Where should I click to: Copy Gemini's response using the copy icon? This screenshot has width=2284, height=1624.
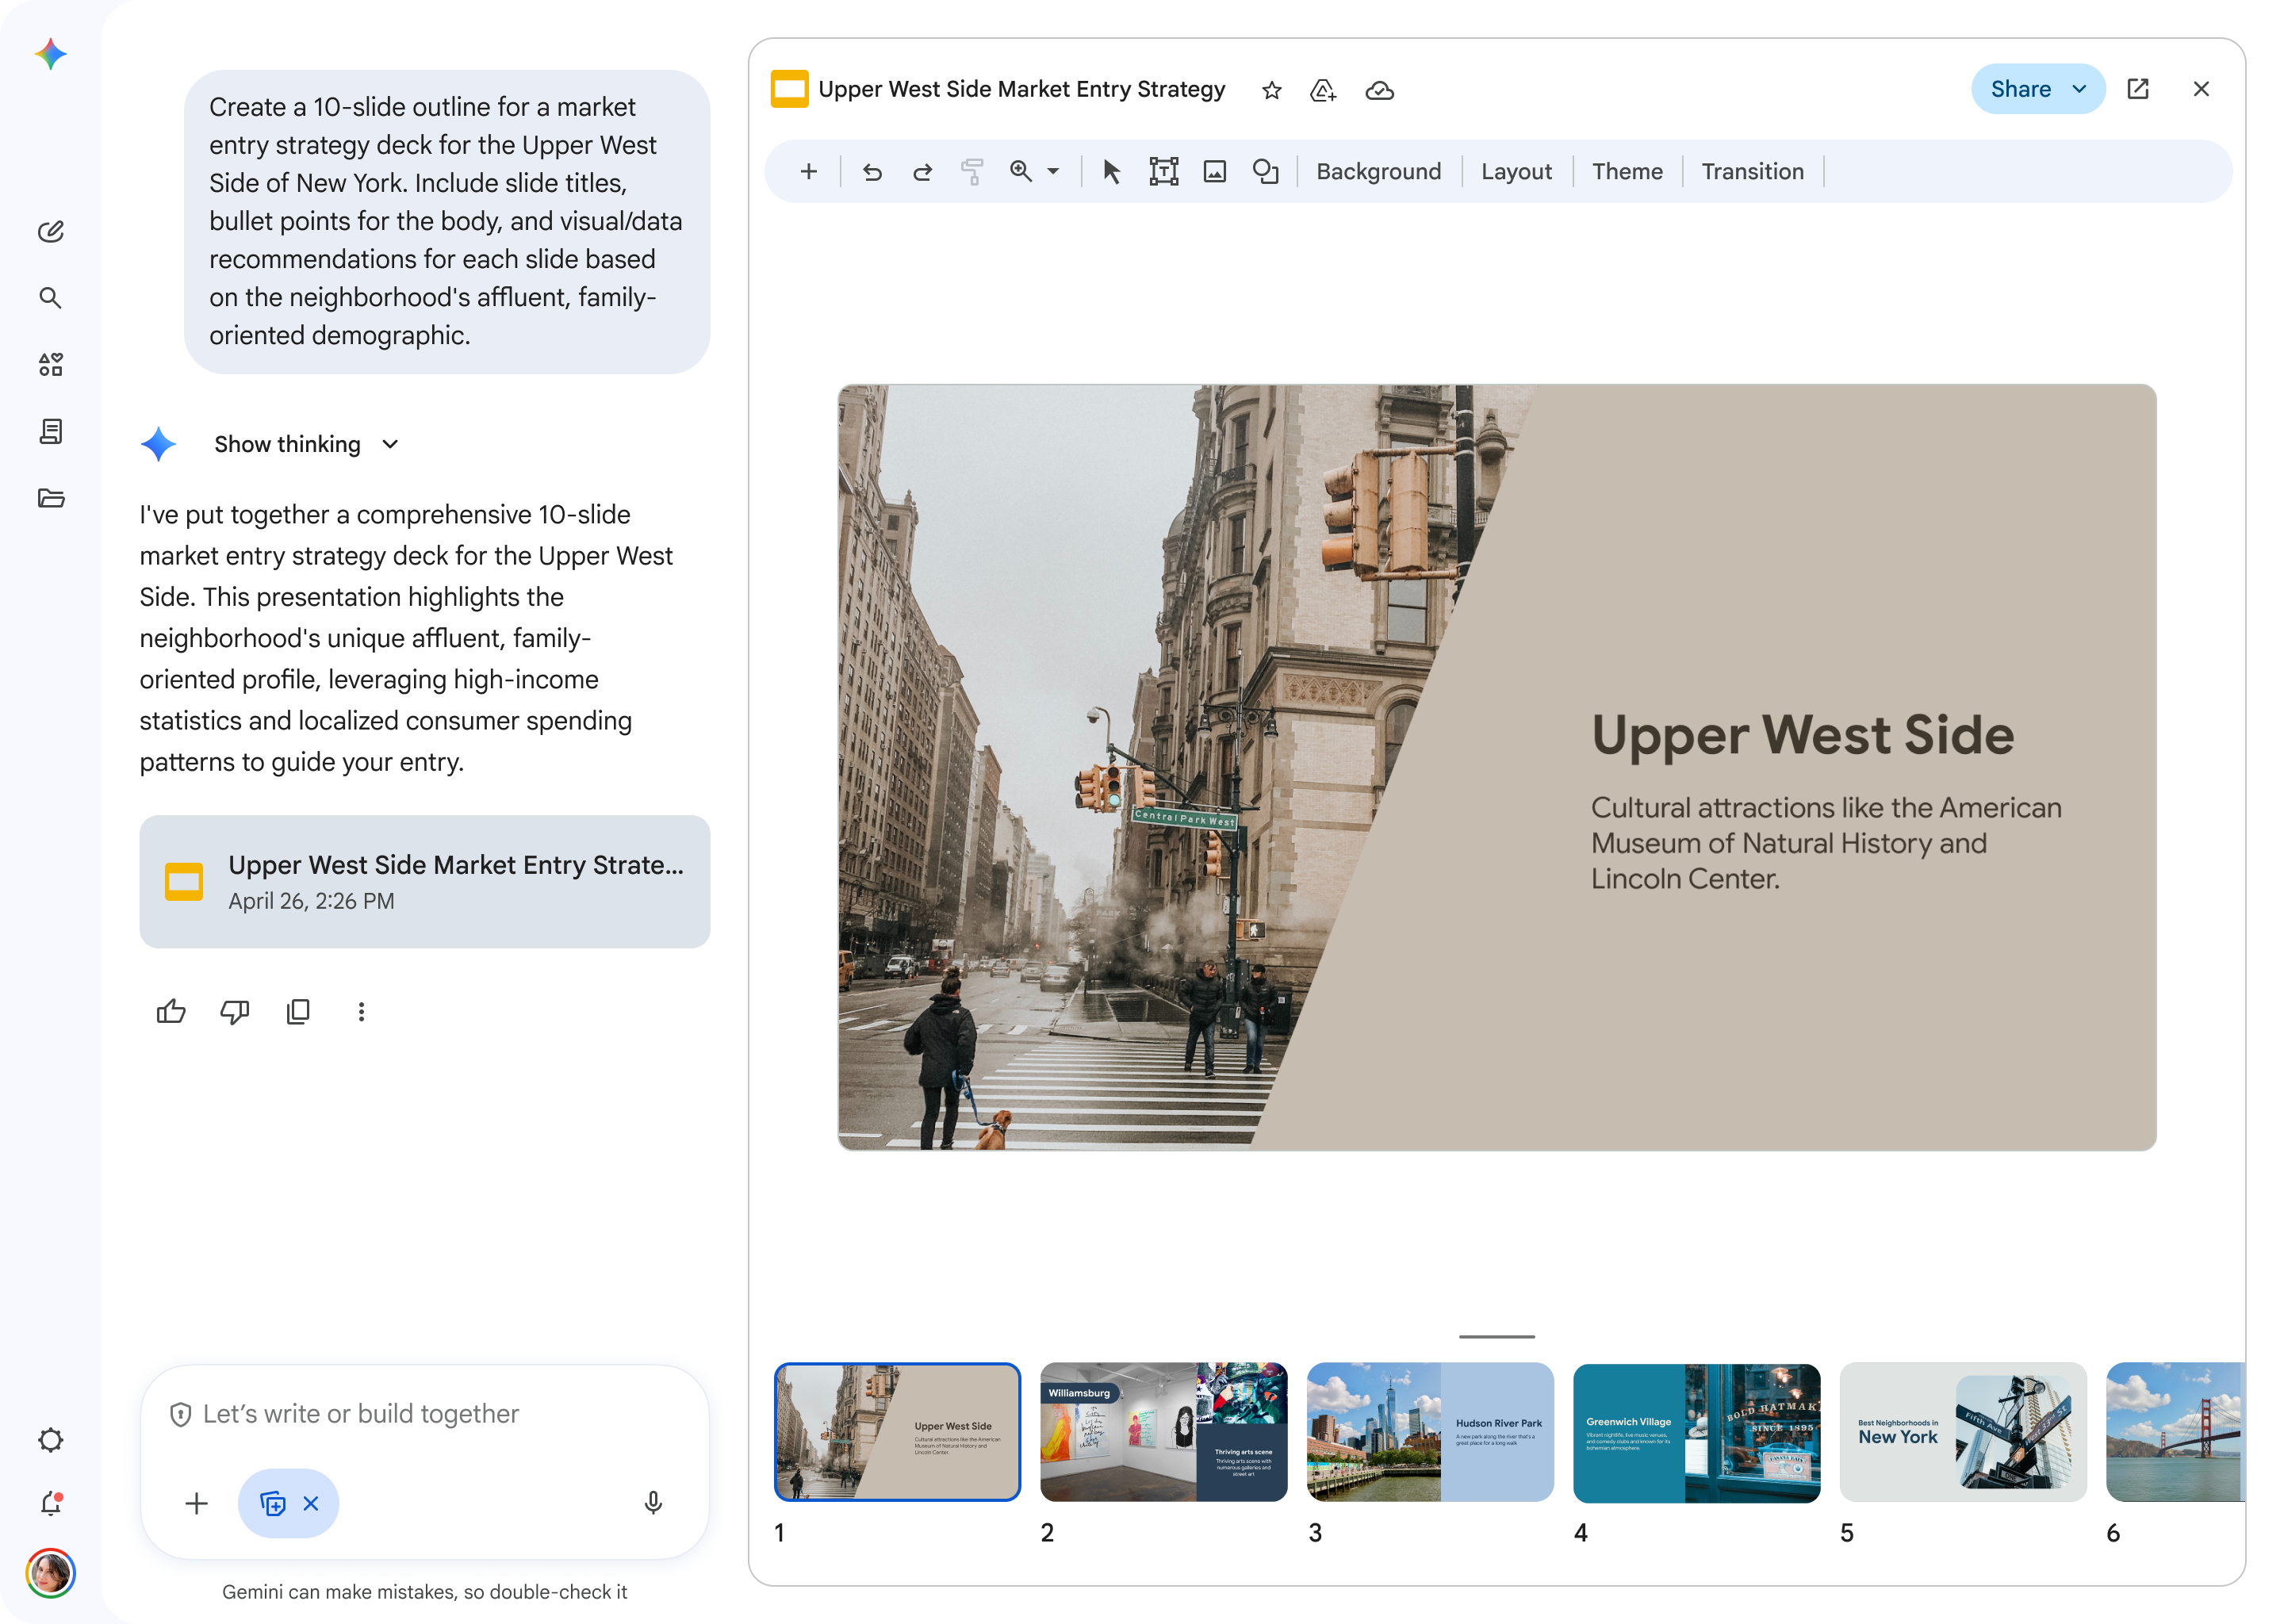(x=297, y=1012)
